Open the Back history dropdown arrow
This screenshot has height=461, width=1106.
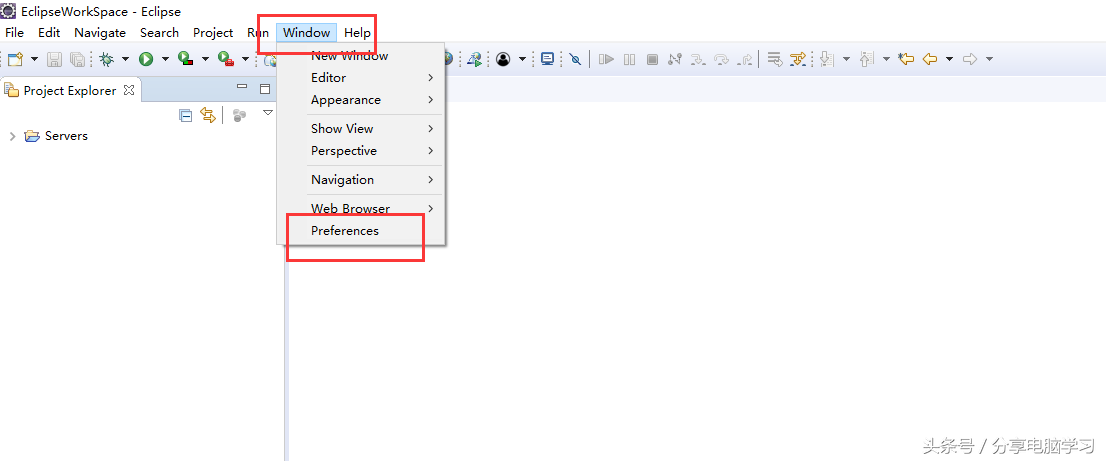[x=949, y=59]
